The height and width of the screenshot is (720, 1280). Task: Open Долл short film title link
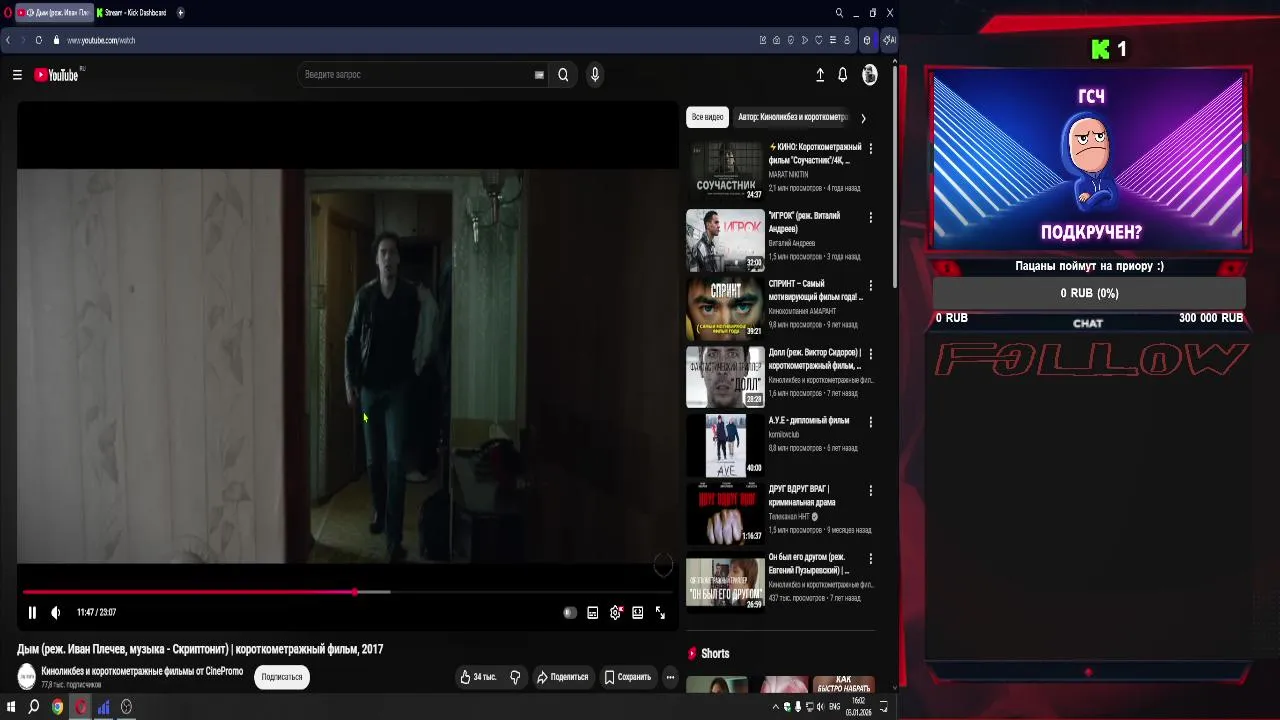click(x=814, y=359)
